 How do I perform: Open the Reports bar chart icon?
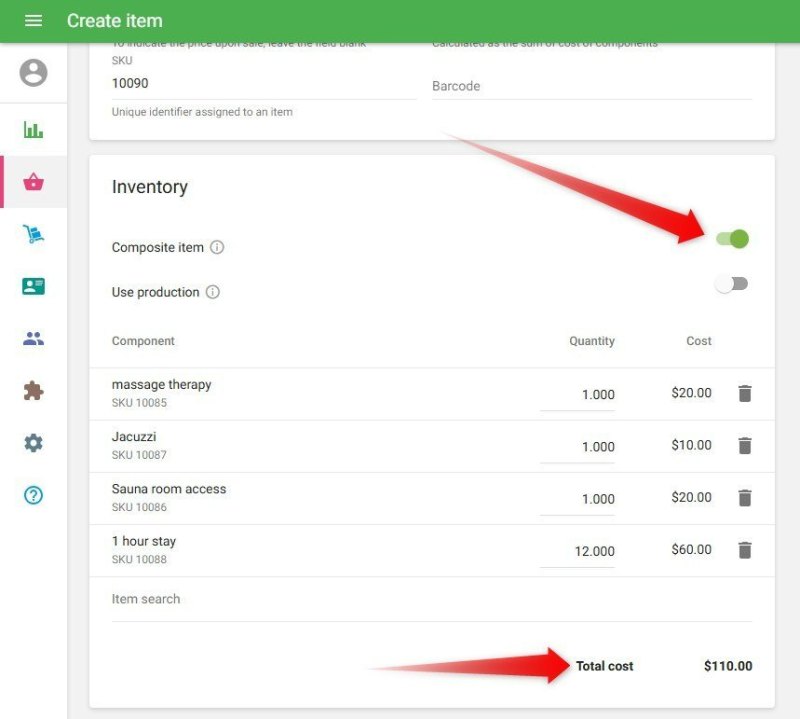pyautogui.click(x=33, y=130)
